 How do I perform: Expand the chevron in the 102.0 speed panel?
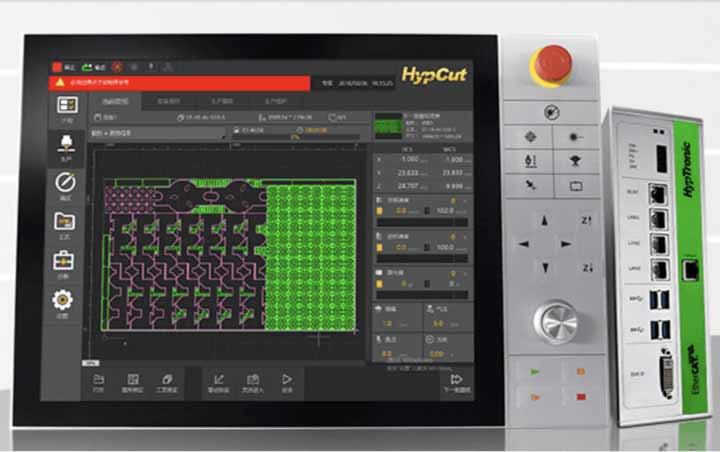(465, 201)
